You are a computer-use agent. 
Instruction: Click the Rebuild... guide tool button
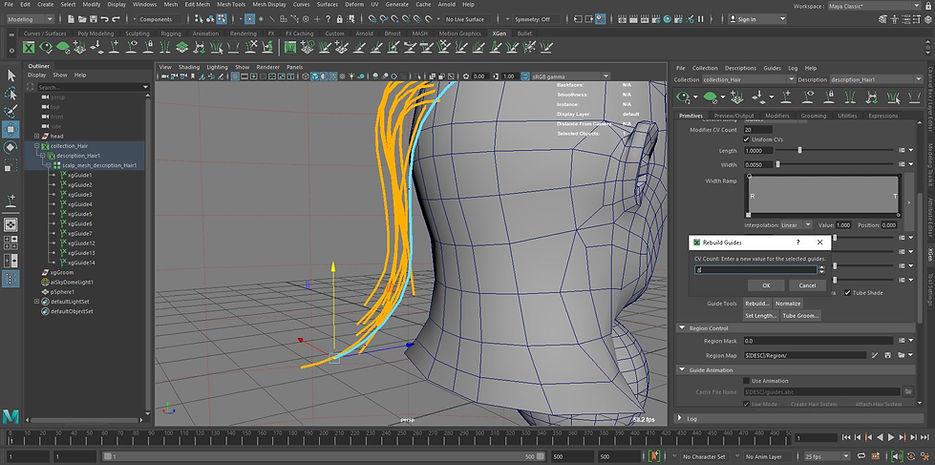757,303
